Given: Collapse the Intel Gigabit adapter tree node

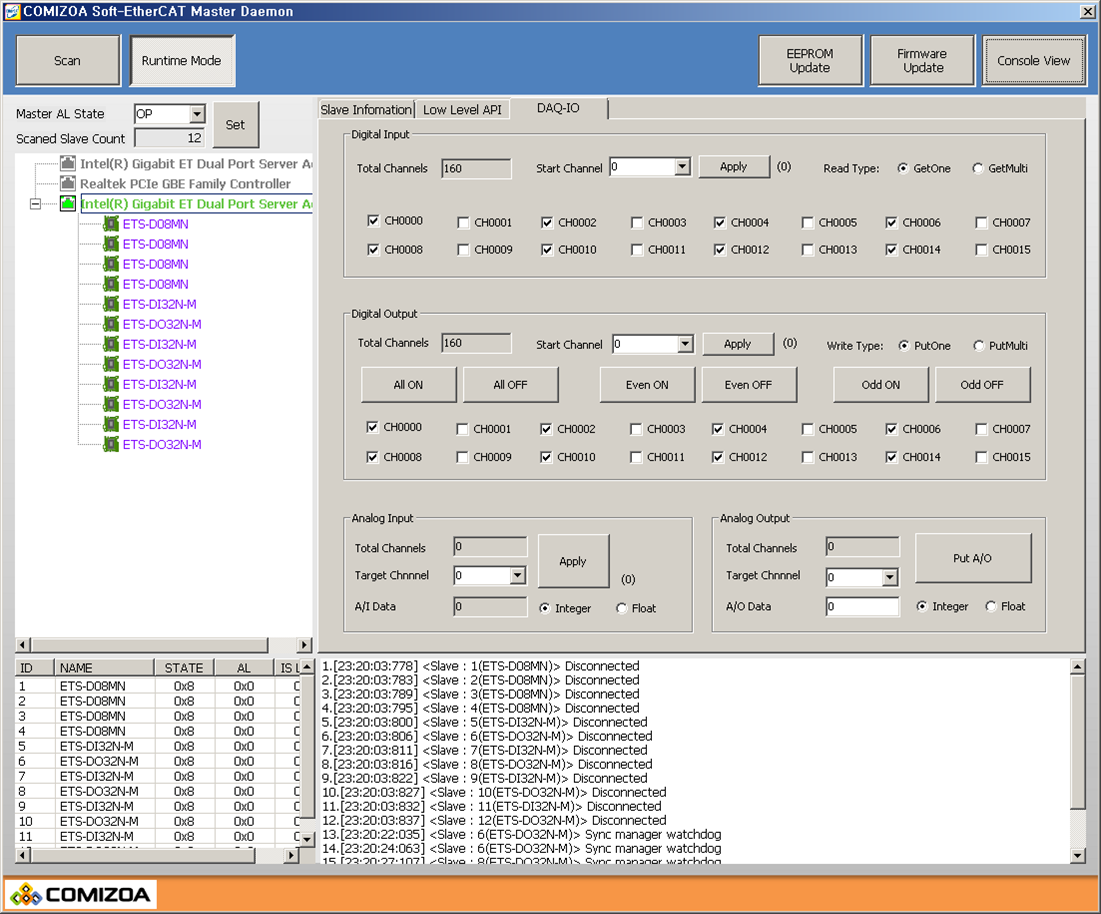Looking at the screenshot, I should tap(35, 204).
